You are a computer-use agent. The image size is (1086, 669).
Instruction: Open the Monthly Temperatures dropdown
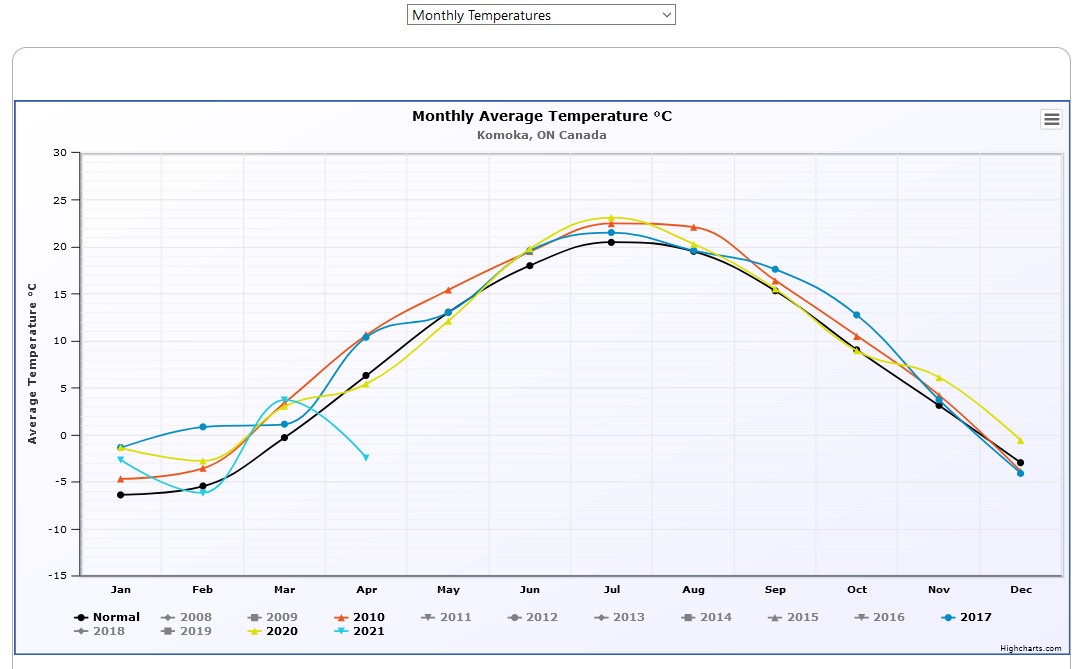(541, 15)
